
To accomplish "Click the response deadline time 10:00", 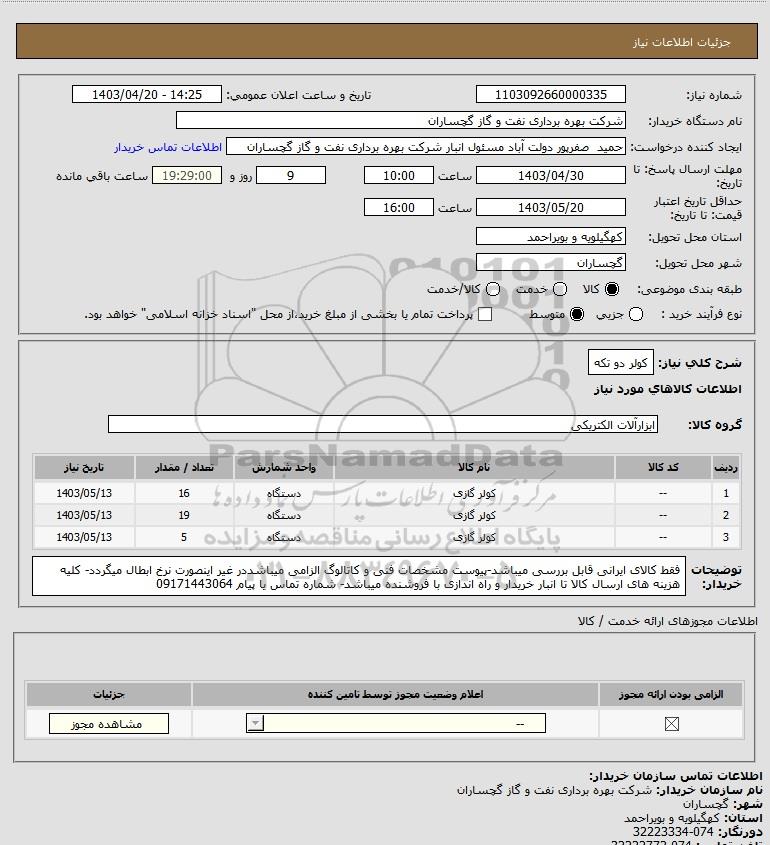I will click(x=399, y=176).
